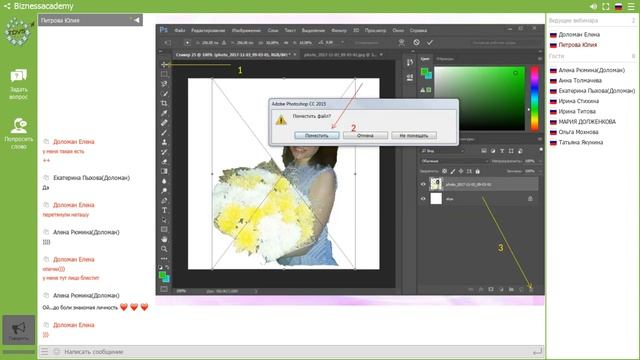Open the layer blend mode dropdown
The image size is (640, 360).
[x=455, y=161]
